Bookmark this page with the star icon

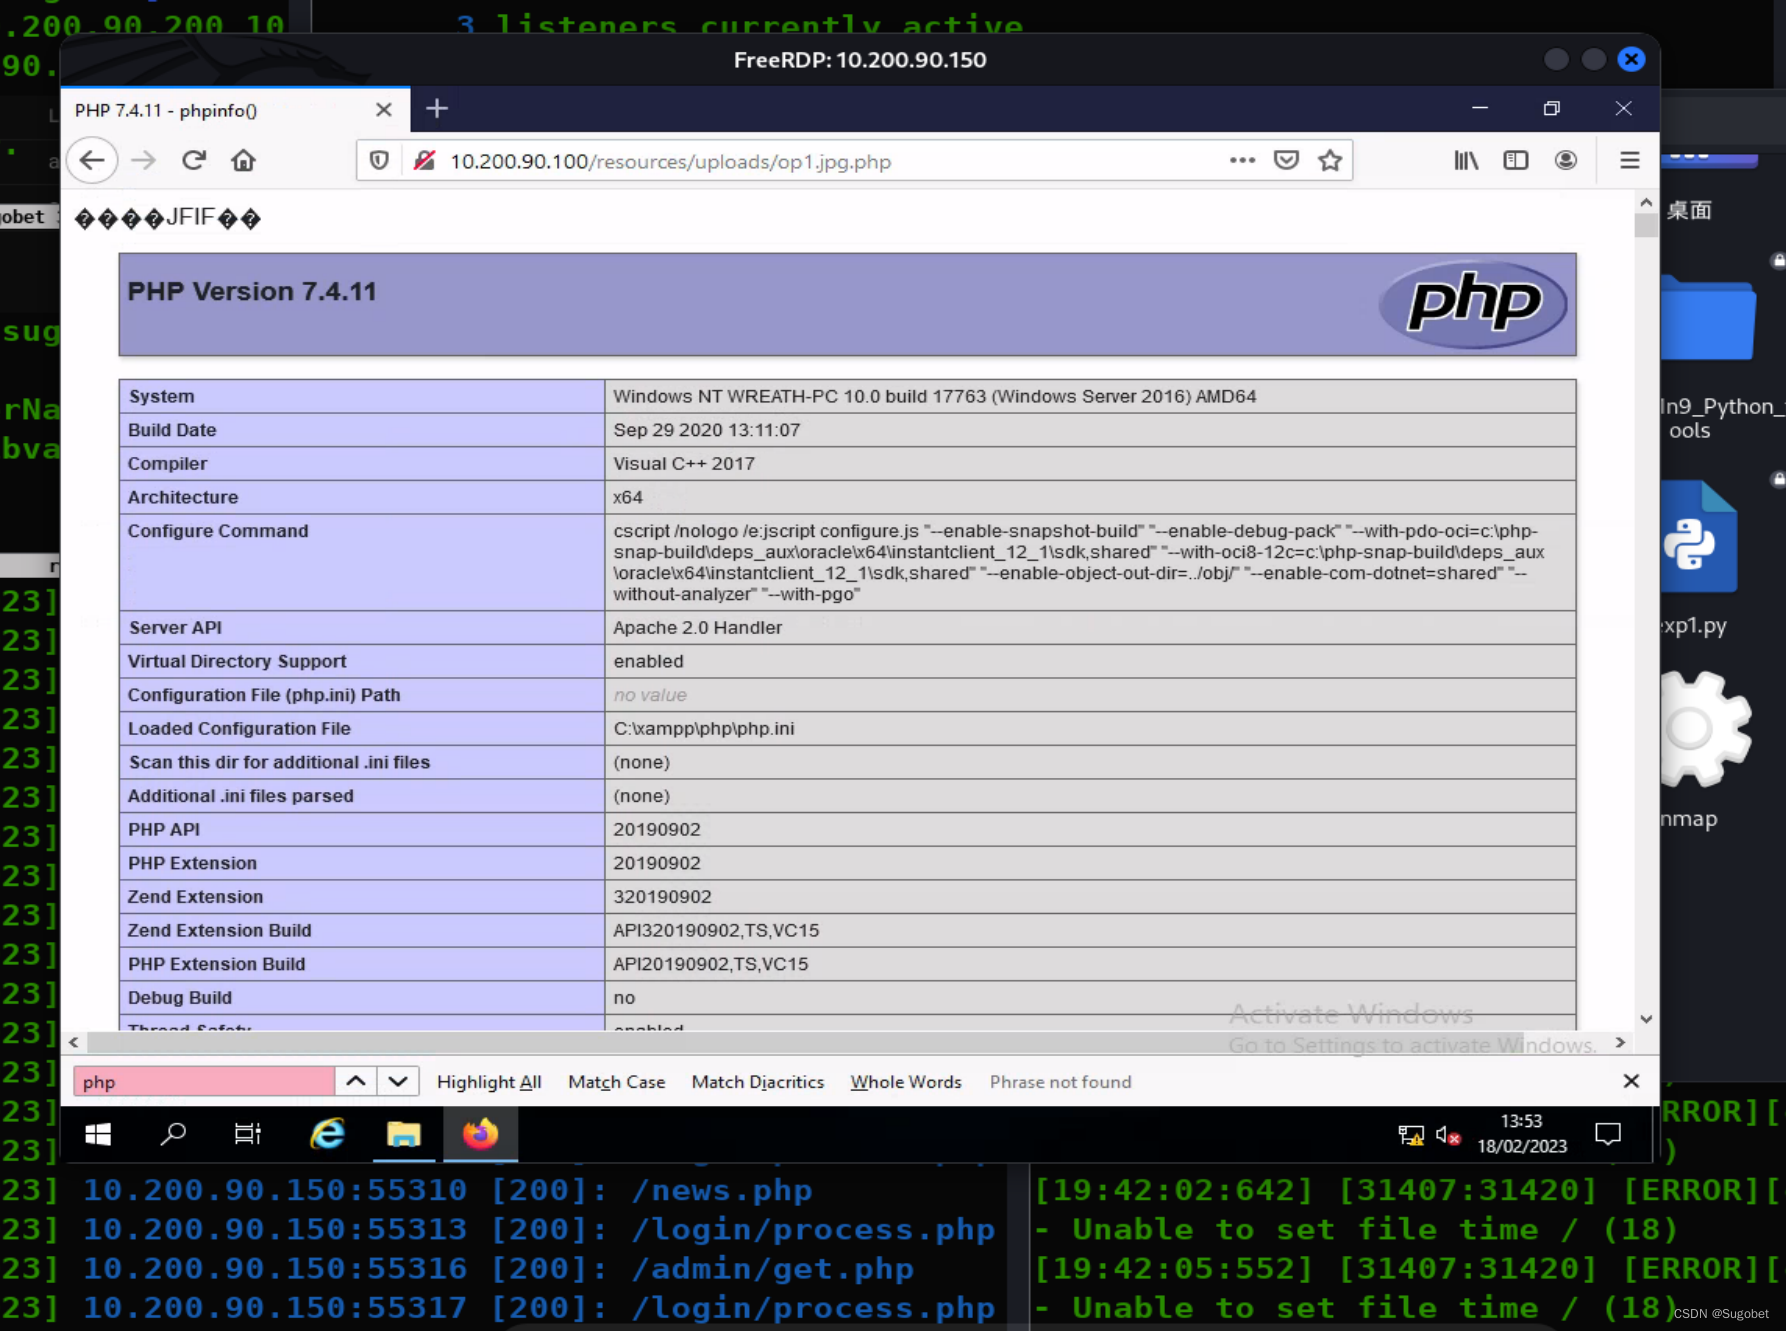[1330, 160]
